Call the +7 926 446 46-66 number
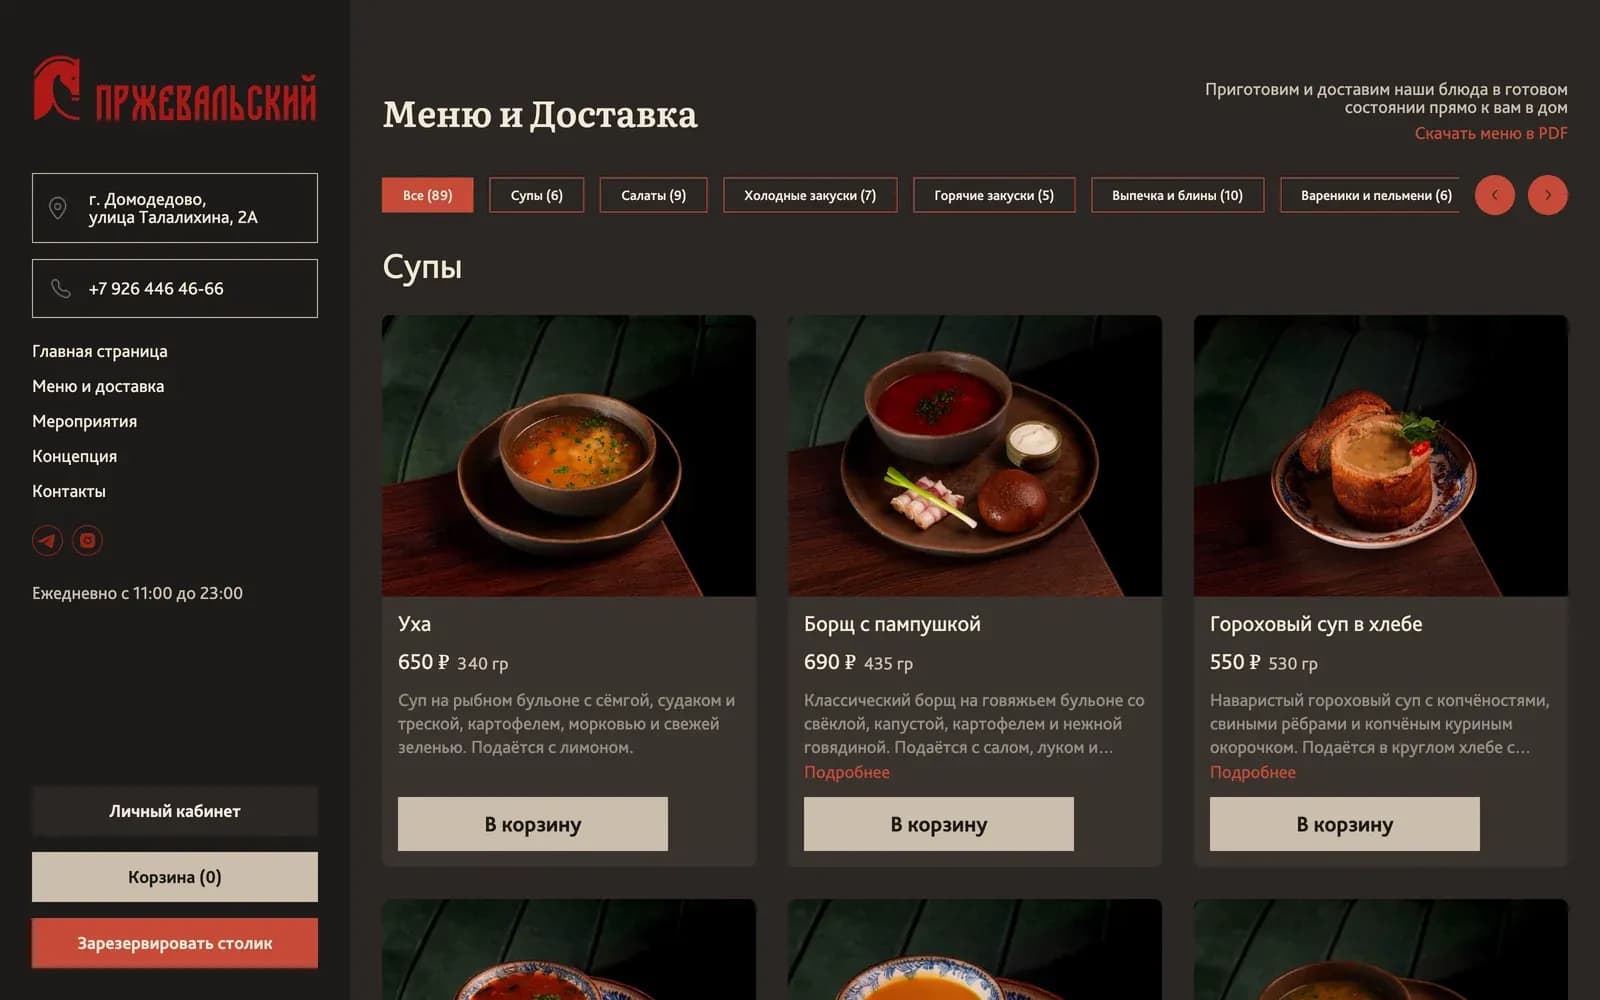This screenshot has height=1000, width=1600. pos(175,289)
